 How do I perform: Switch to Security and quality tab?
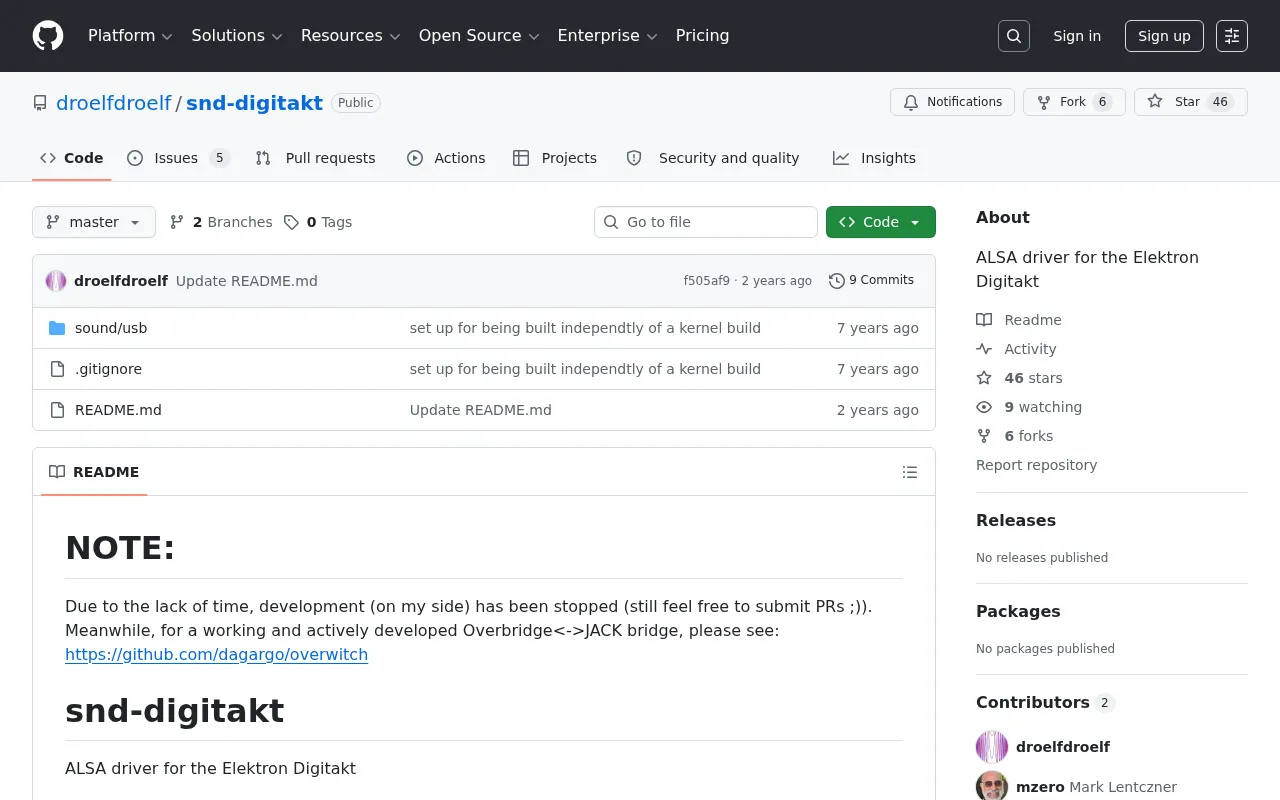pos(713,158)
